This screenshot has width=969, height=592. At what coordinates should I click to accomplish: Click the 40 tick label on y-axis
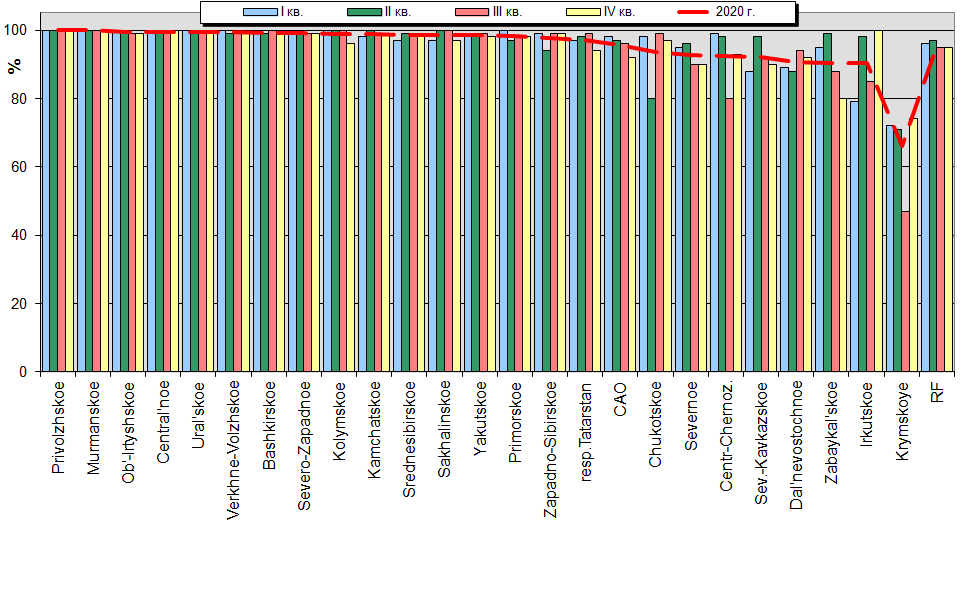(19, 235)
